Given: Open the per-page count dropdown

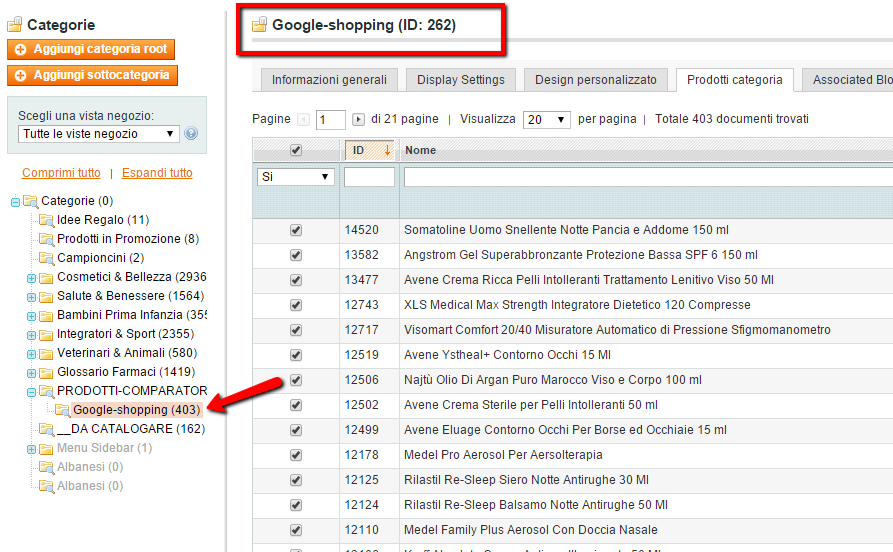Looking at the screenshot, I should pos(546,120).
